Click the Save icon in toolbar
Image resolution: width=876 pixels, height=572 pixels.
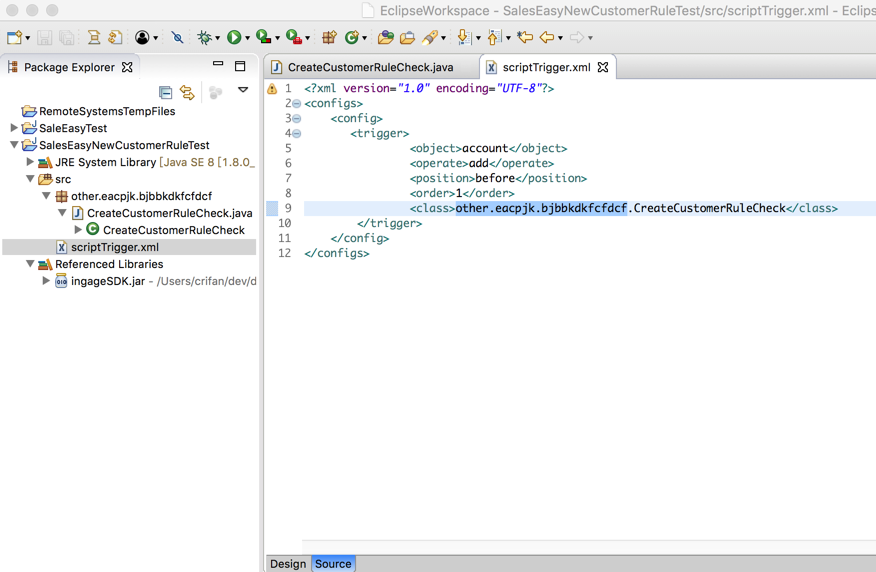click(x=45, y=38)
